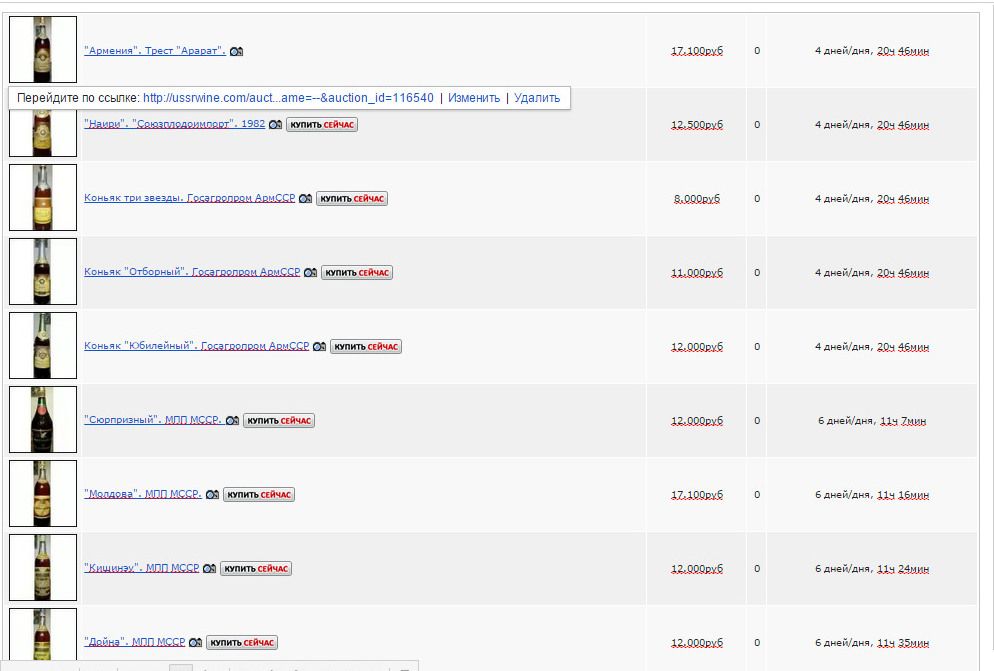The height and width of the screenshot is (671, 994).
Task: Click the bottle thumbnail for "Молдова"
Action: pos(43,494)
